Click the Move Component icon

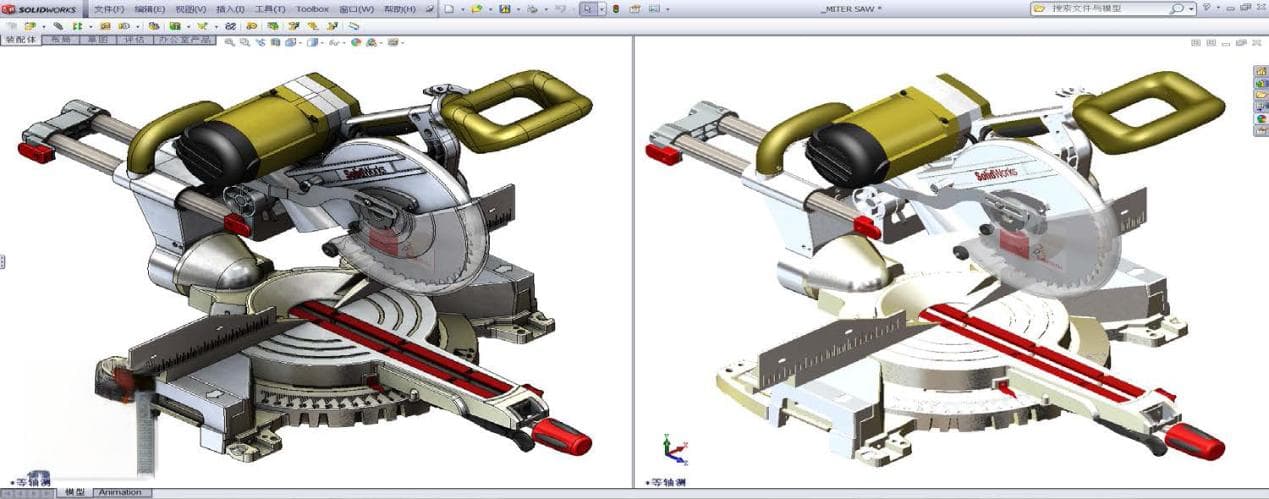(124, 26)
